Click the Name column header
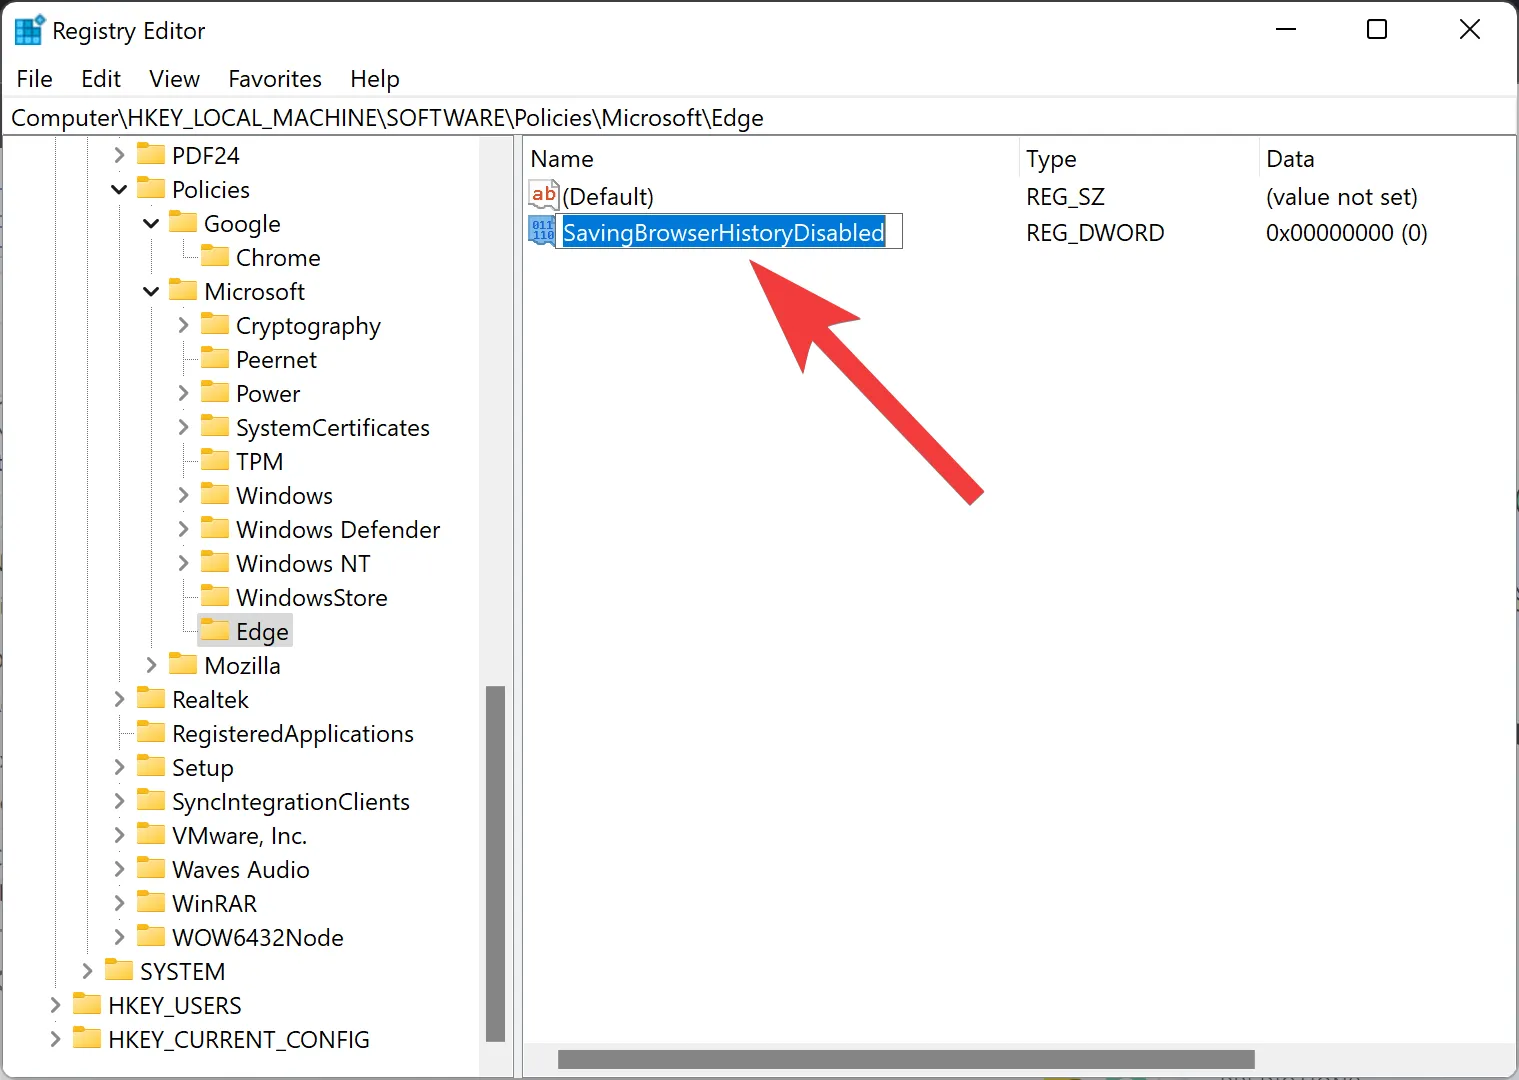 click(562, 158)
